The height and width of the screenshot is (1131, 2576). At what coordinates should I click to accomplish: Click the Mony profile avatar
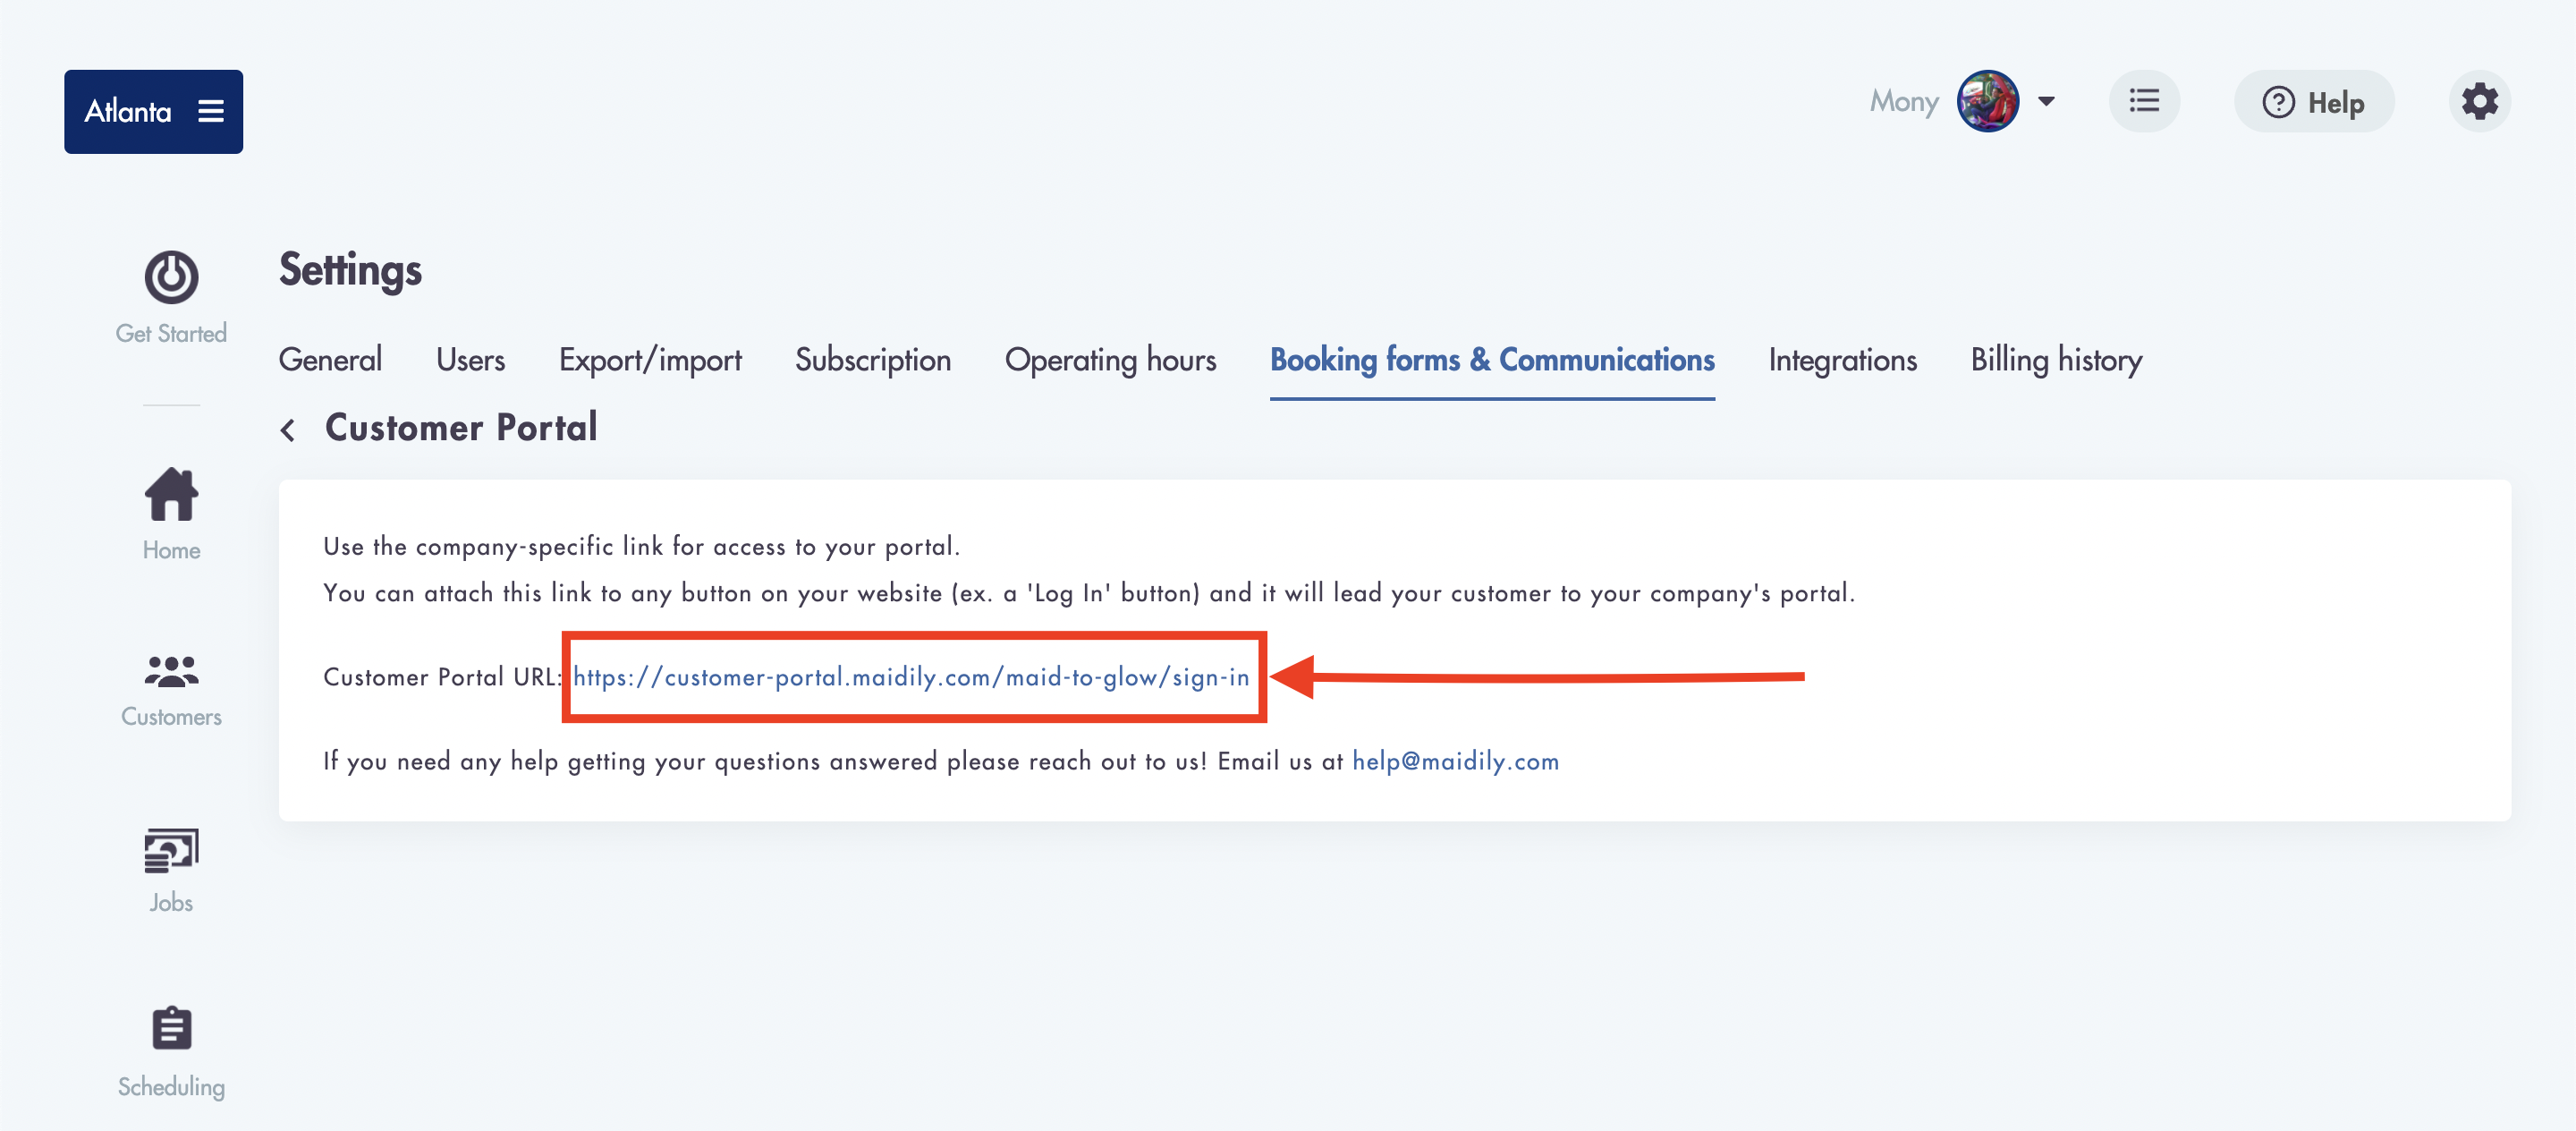click(1987, 101)
